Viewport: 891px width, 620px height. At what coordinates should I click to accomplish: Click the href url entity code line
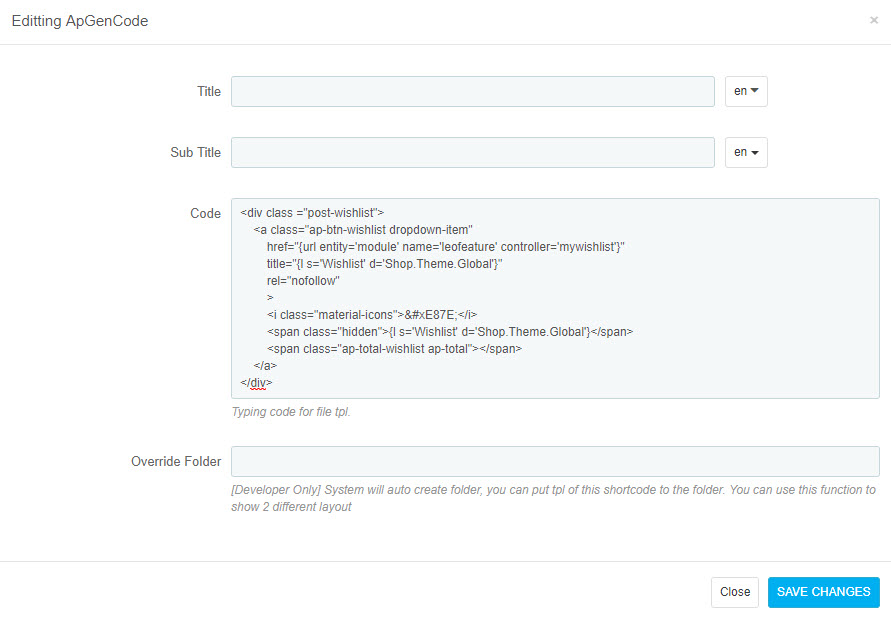click(446, 247)
